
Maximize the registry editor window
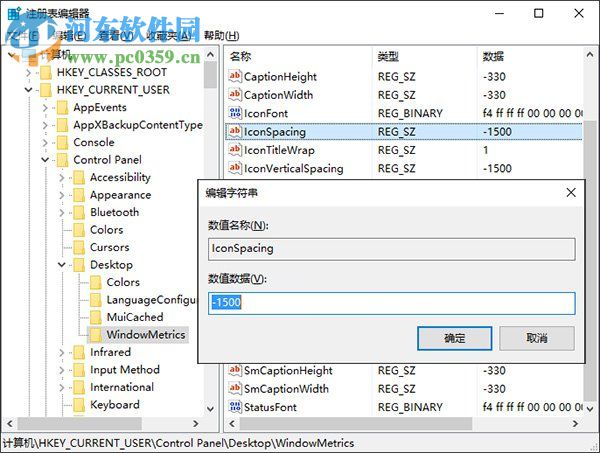point(538,13)
